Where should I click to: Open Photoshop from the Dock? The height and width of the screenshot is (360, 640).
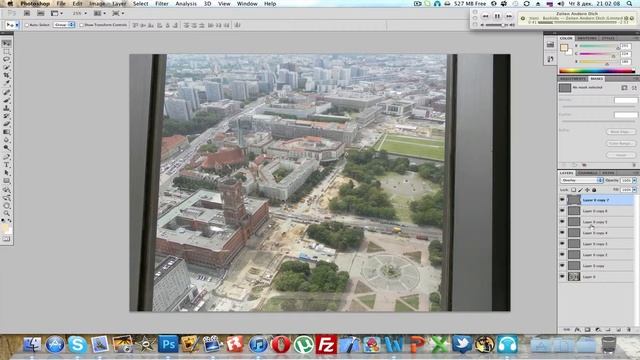(x=168, y=344)
